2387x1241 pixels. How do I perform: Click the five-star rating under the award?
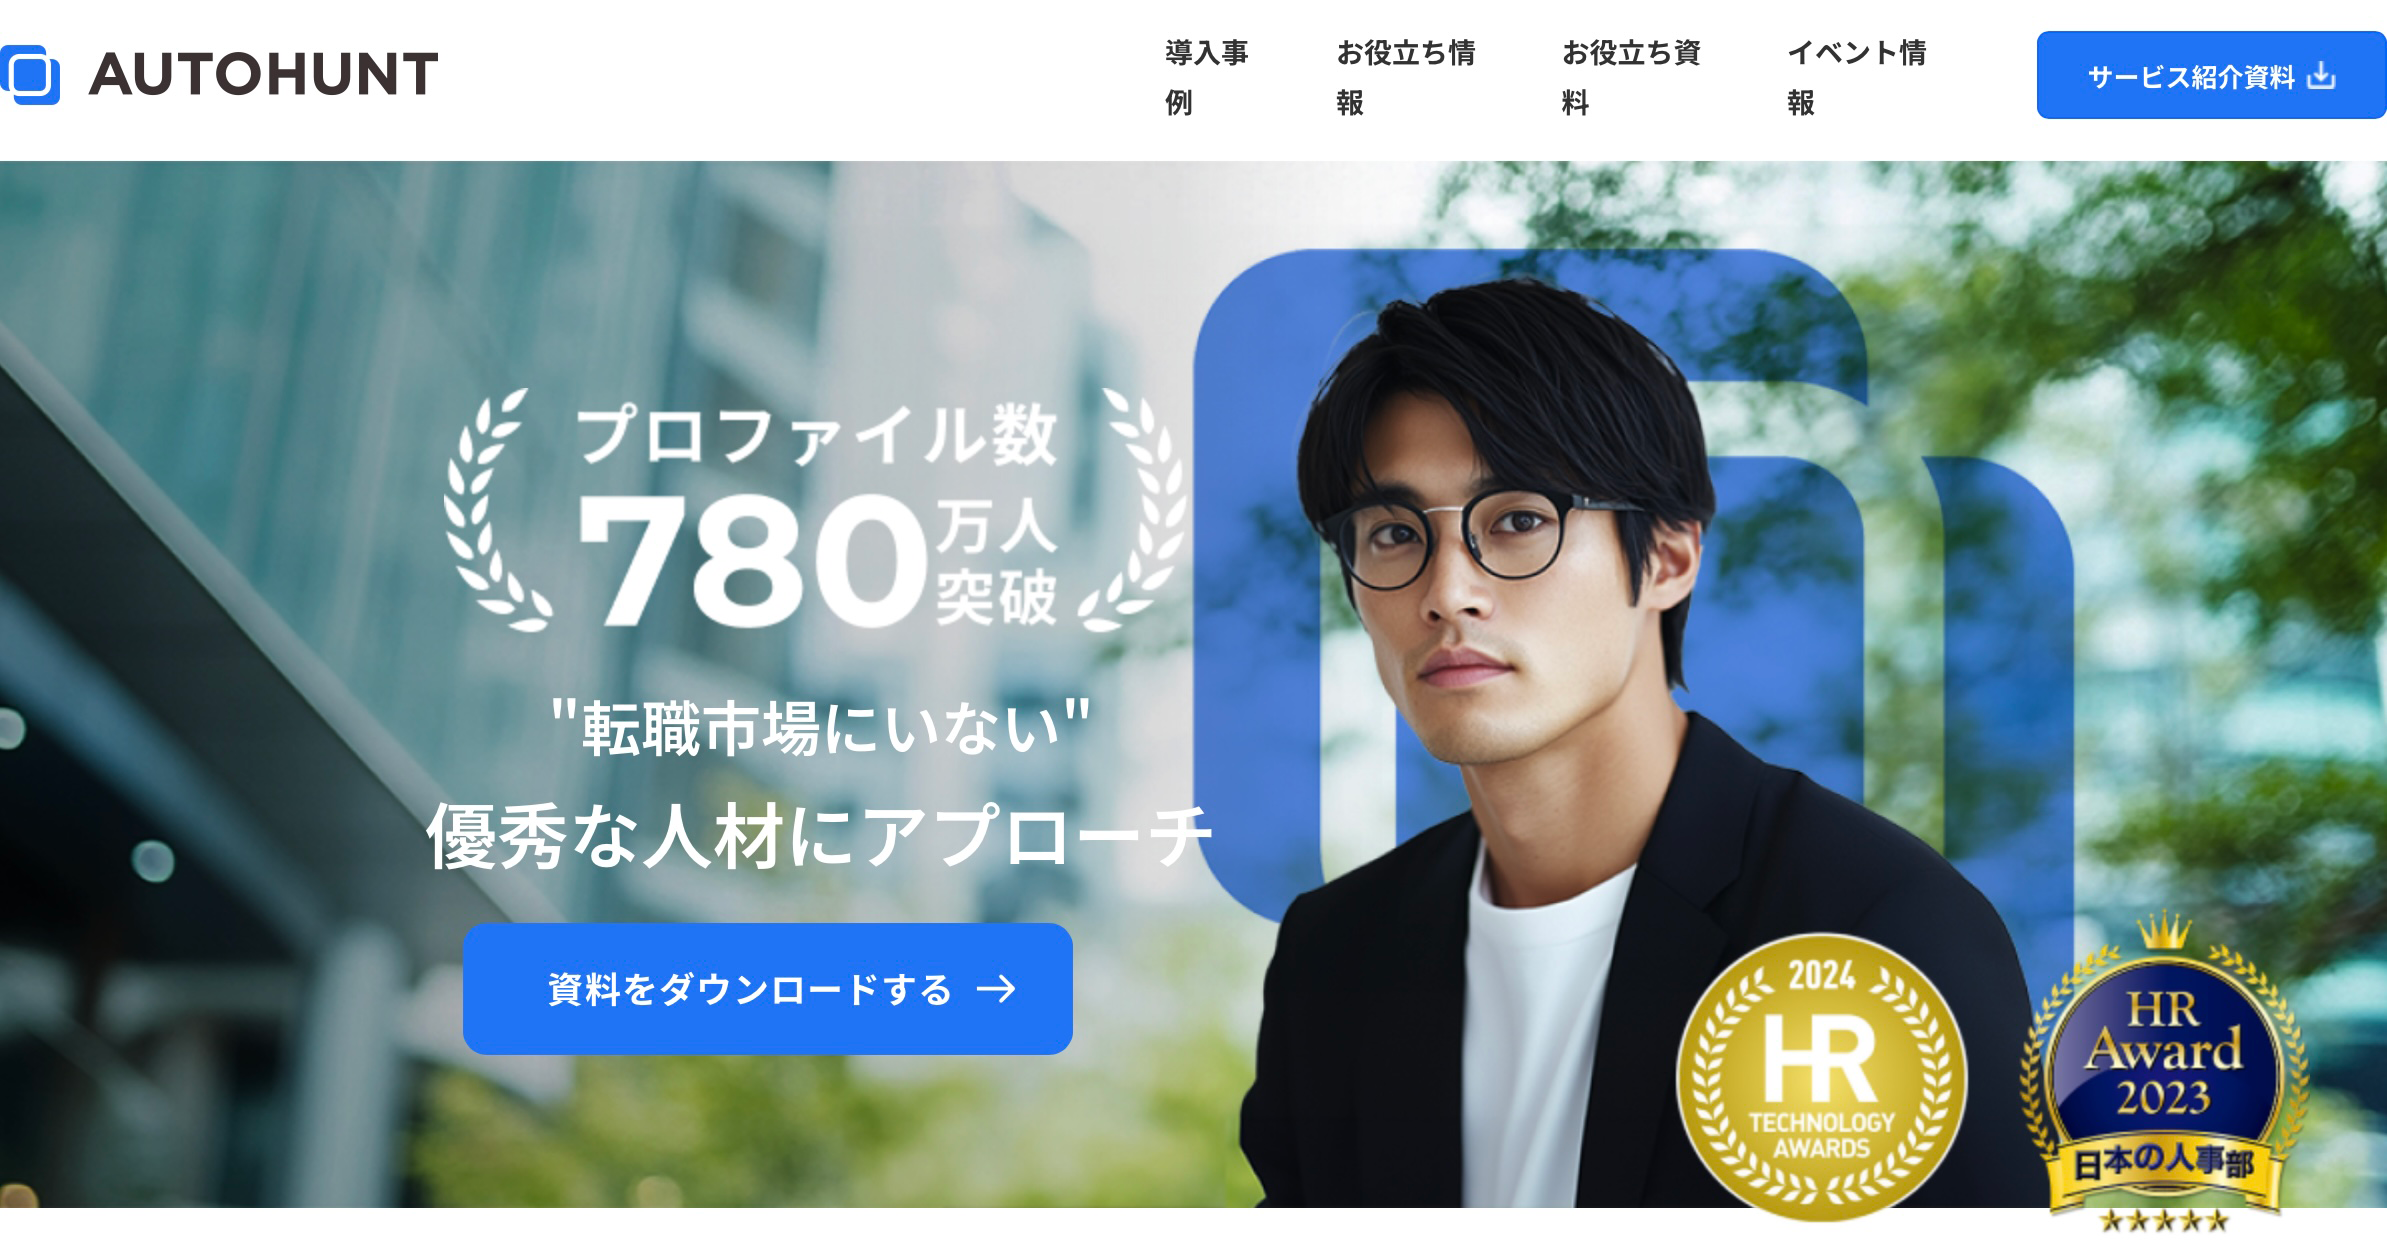pos(2164,1220)
